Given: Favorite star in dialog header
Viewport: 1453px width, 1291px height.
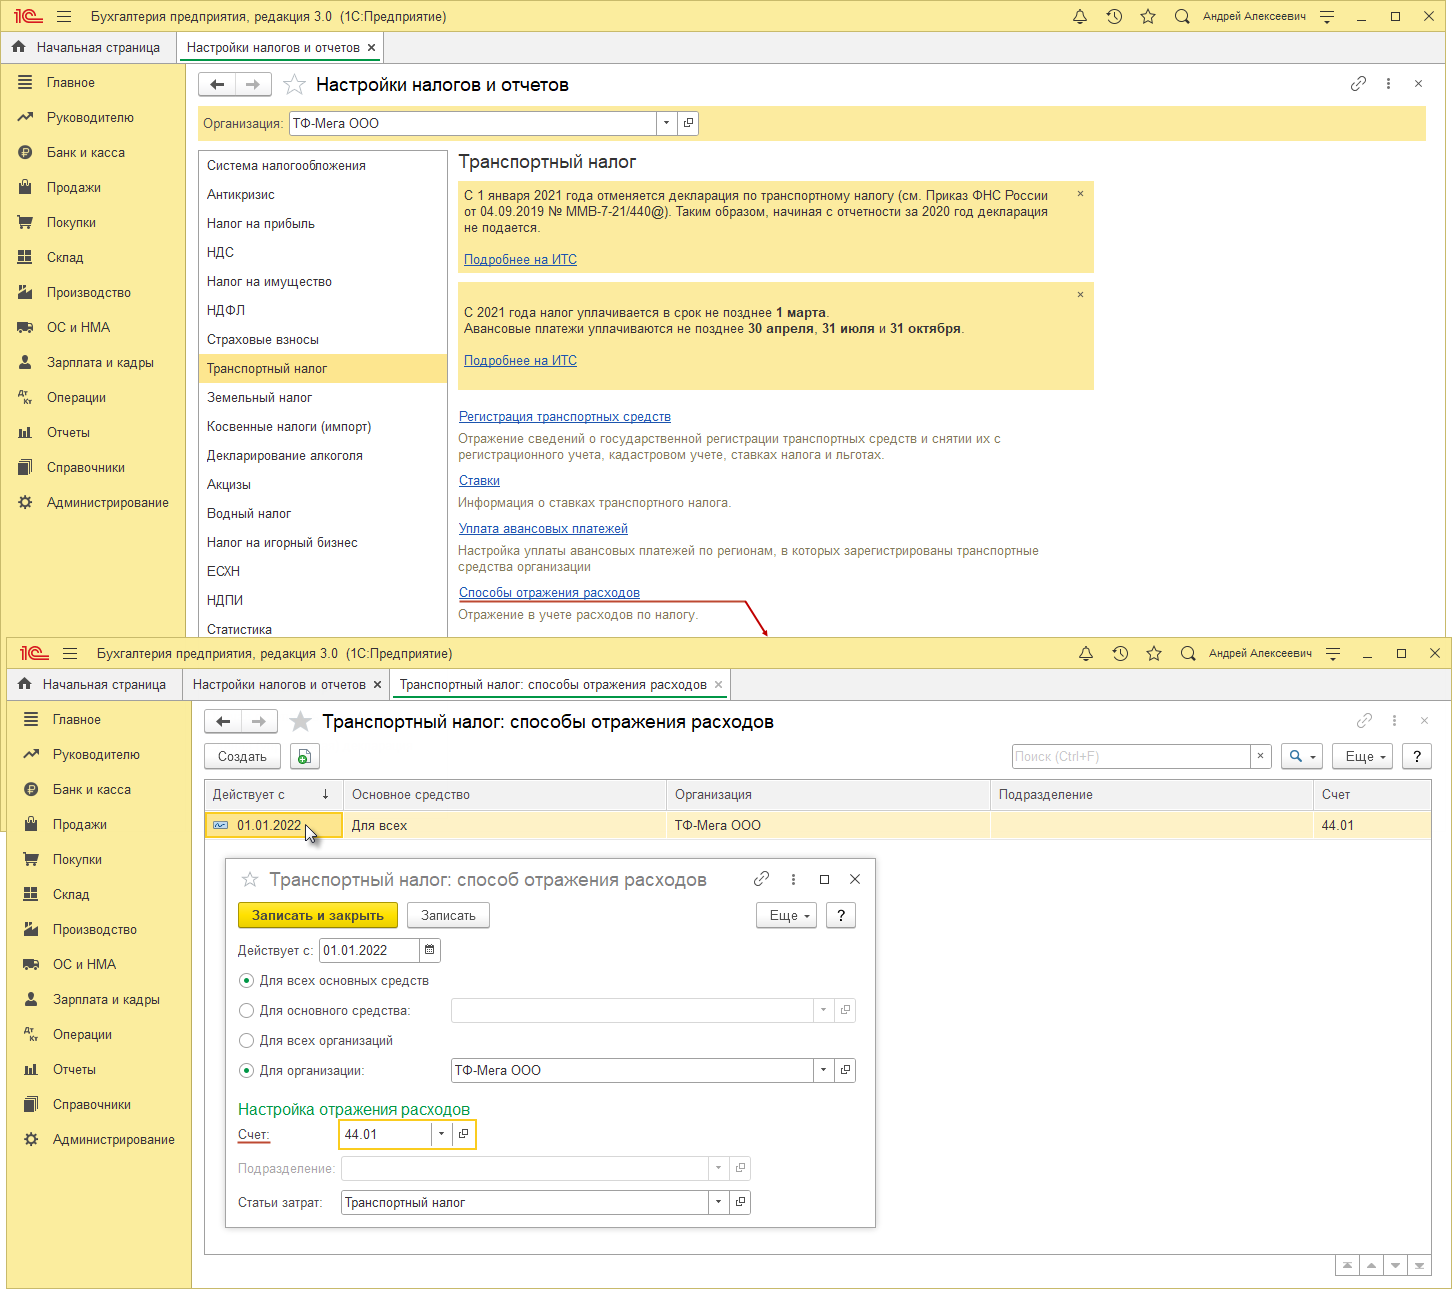Looking at the screenshot, I should 250,880.
